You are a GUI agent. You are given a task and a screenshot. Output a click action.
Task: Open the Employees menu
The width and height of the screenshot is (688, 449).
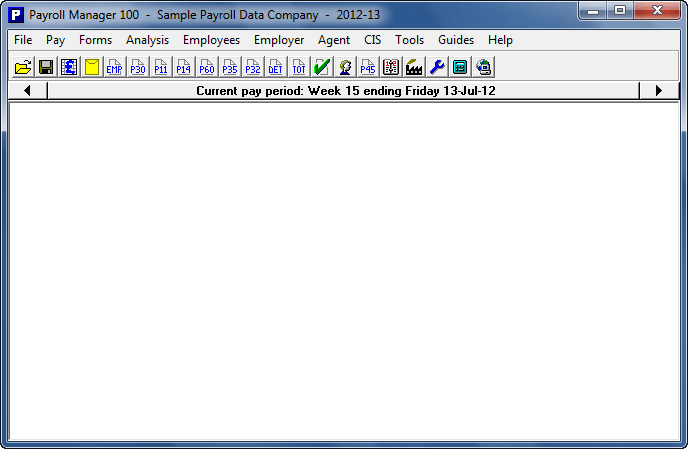(211, 40)
